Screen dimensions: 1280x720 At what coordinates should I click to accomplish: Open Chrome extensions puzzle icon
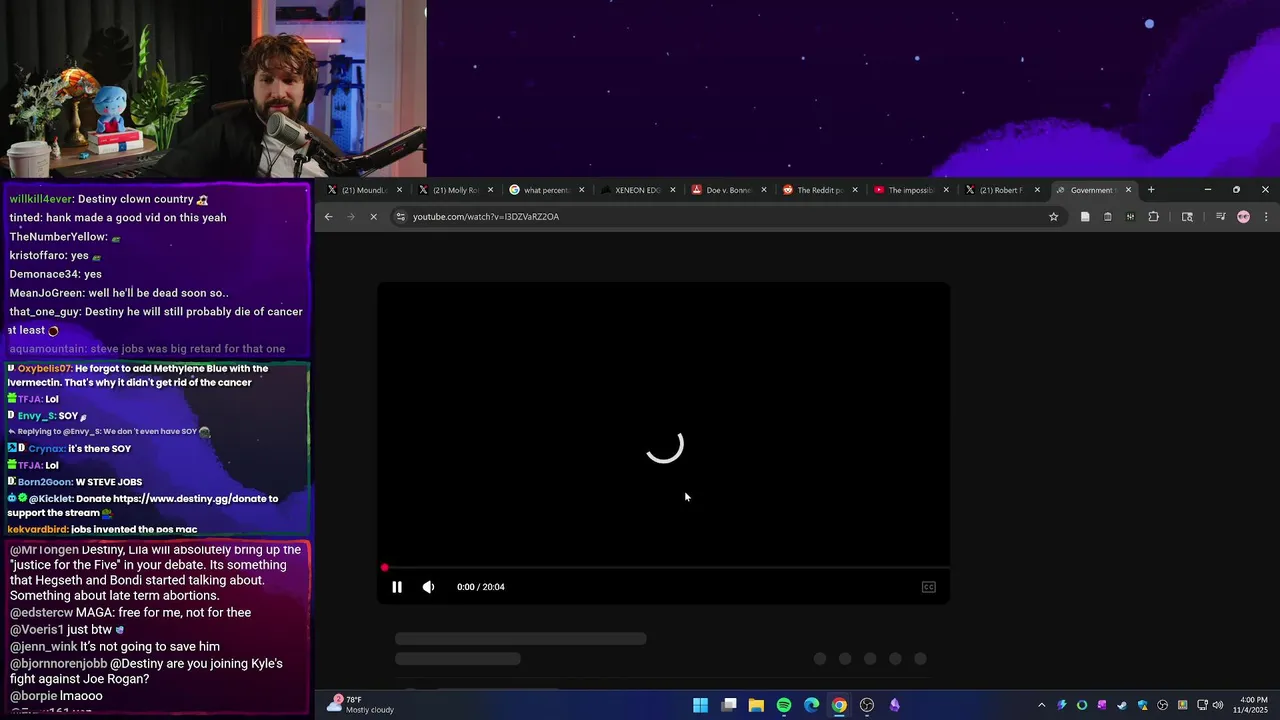[1153, 217]
